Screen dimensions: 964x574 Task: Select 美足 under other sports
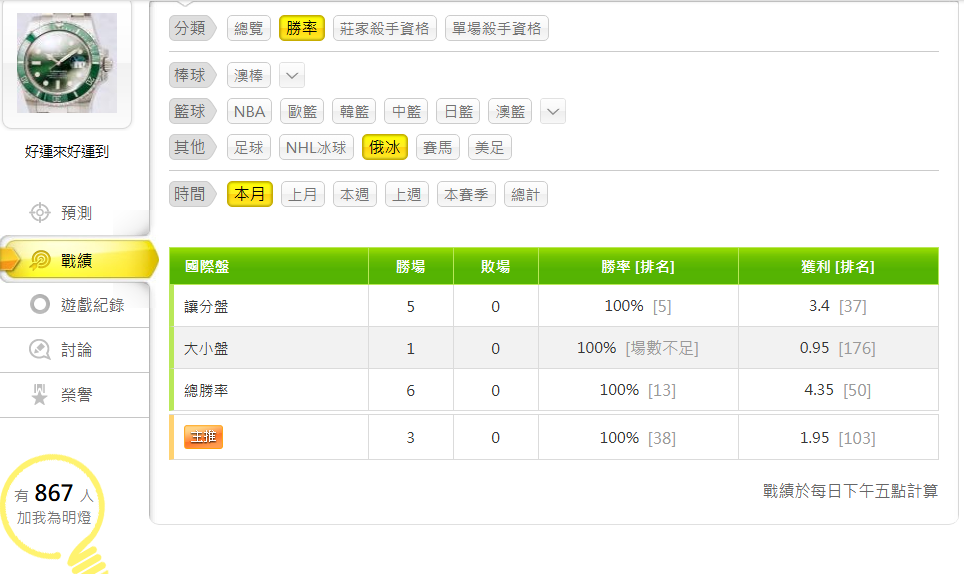tap(489, 147)
